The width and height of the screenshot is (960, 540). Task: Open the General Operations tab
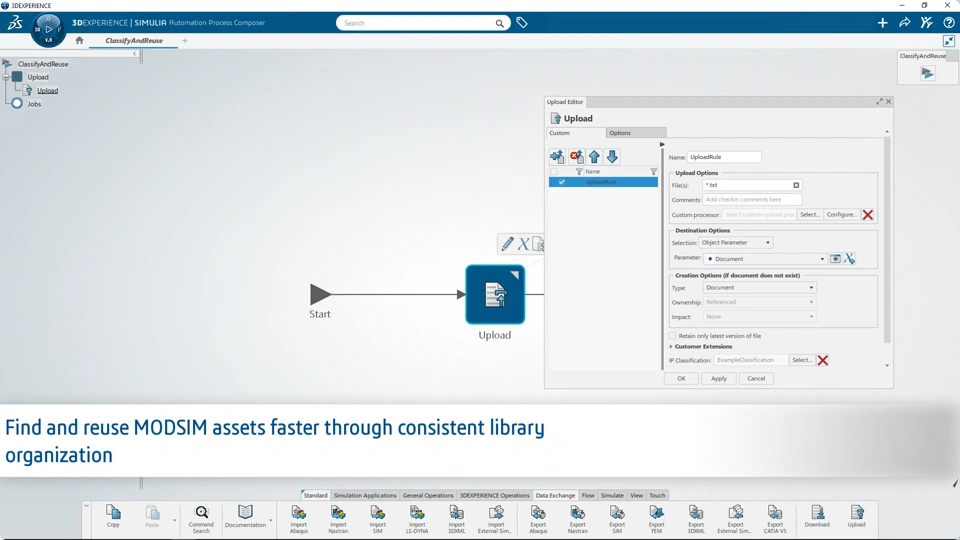tap(428, 495)
